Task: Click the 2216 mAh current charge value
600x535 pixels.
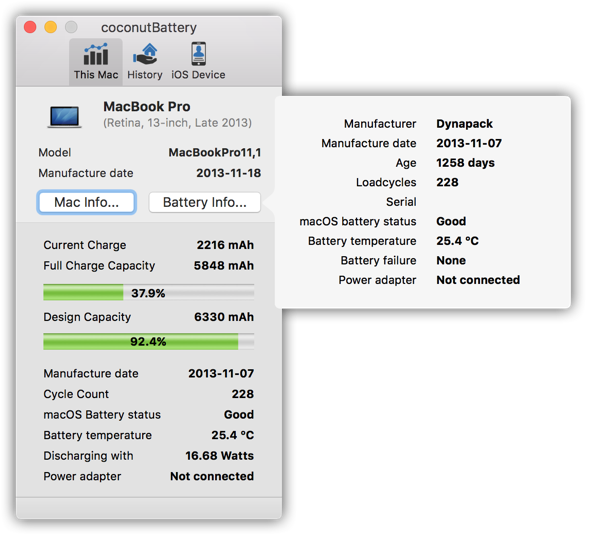Action: point(225,245)
